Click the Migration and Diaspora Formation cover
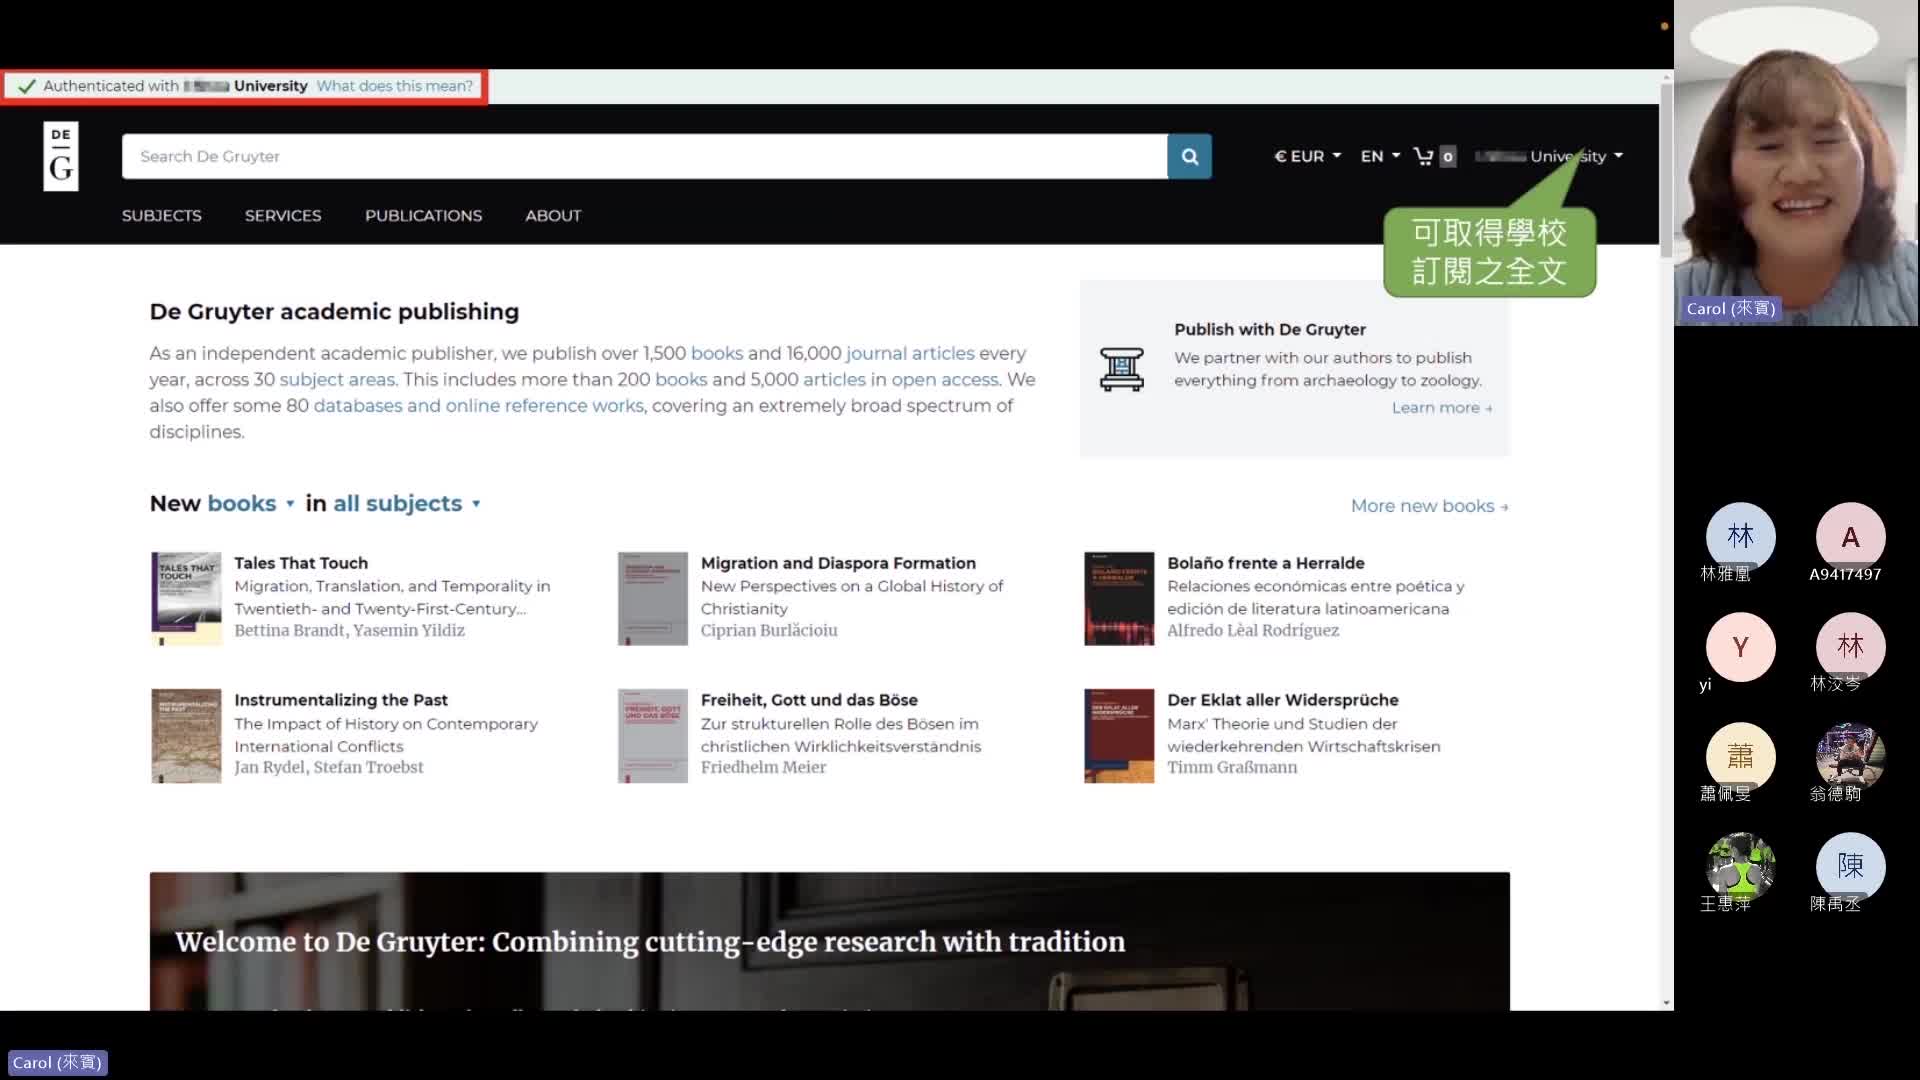Screen dimensions: 1920x1080 pyautogui.click(x=653, y=598)
